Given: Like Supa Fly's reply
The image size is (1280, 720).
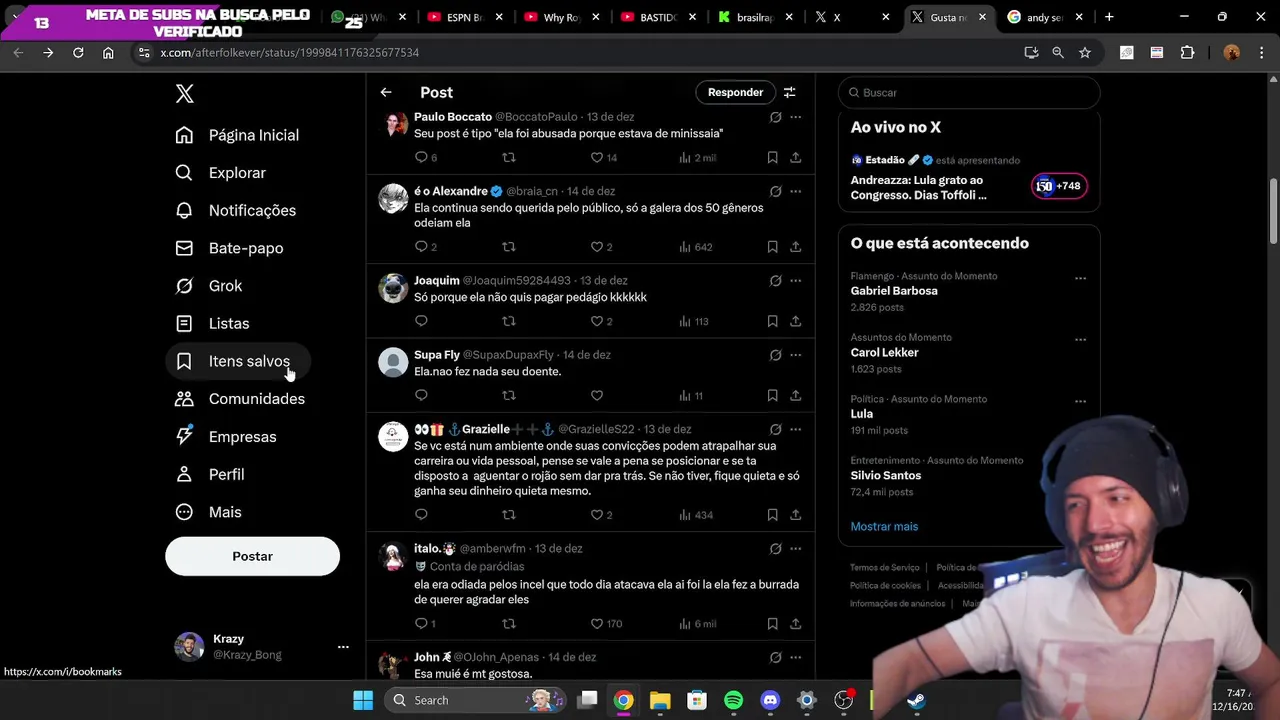Looking at the screenshot, I should 597,395.
